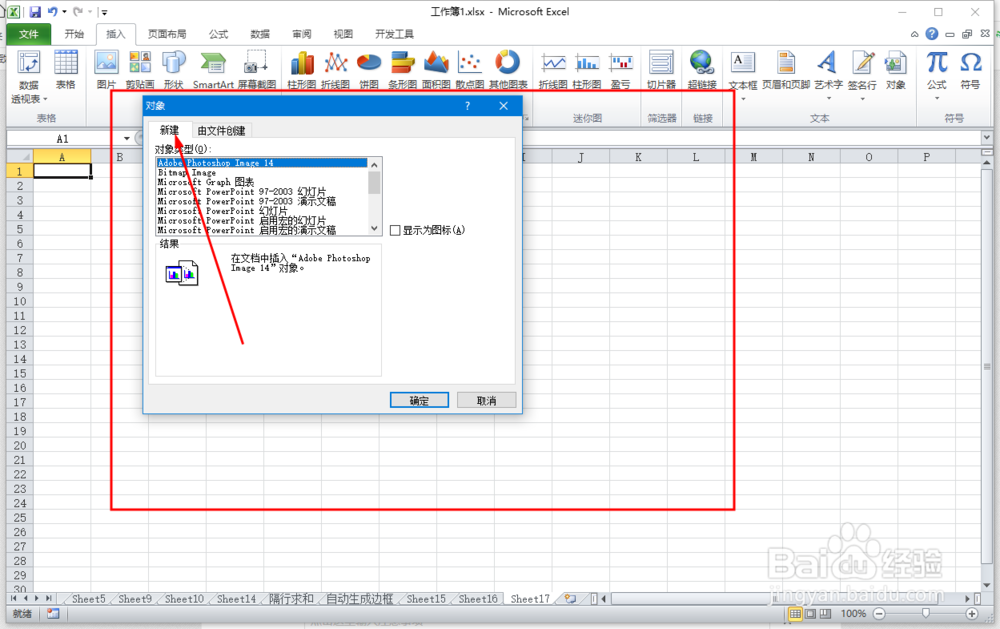Open the Shapes (形状) gallery
The image size is (1000, 629).
173,70
